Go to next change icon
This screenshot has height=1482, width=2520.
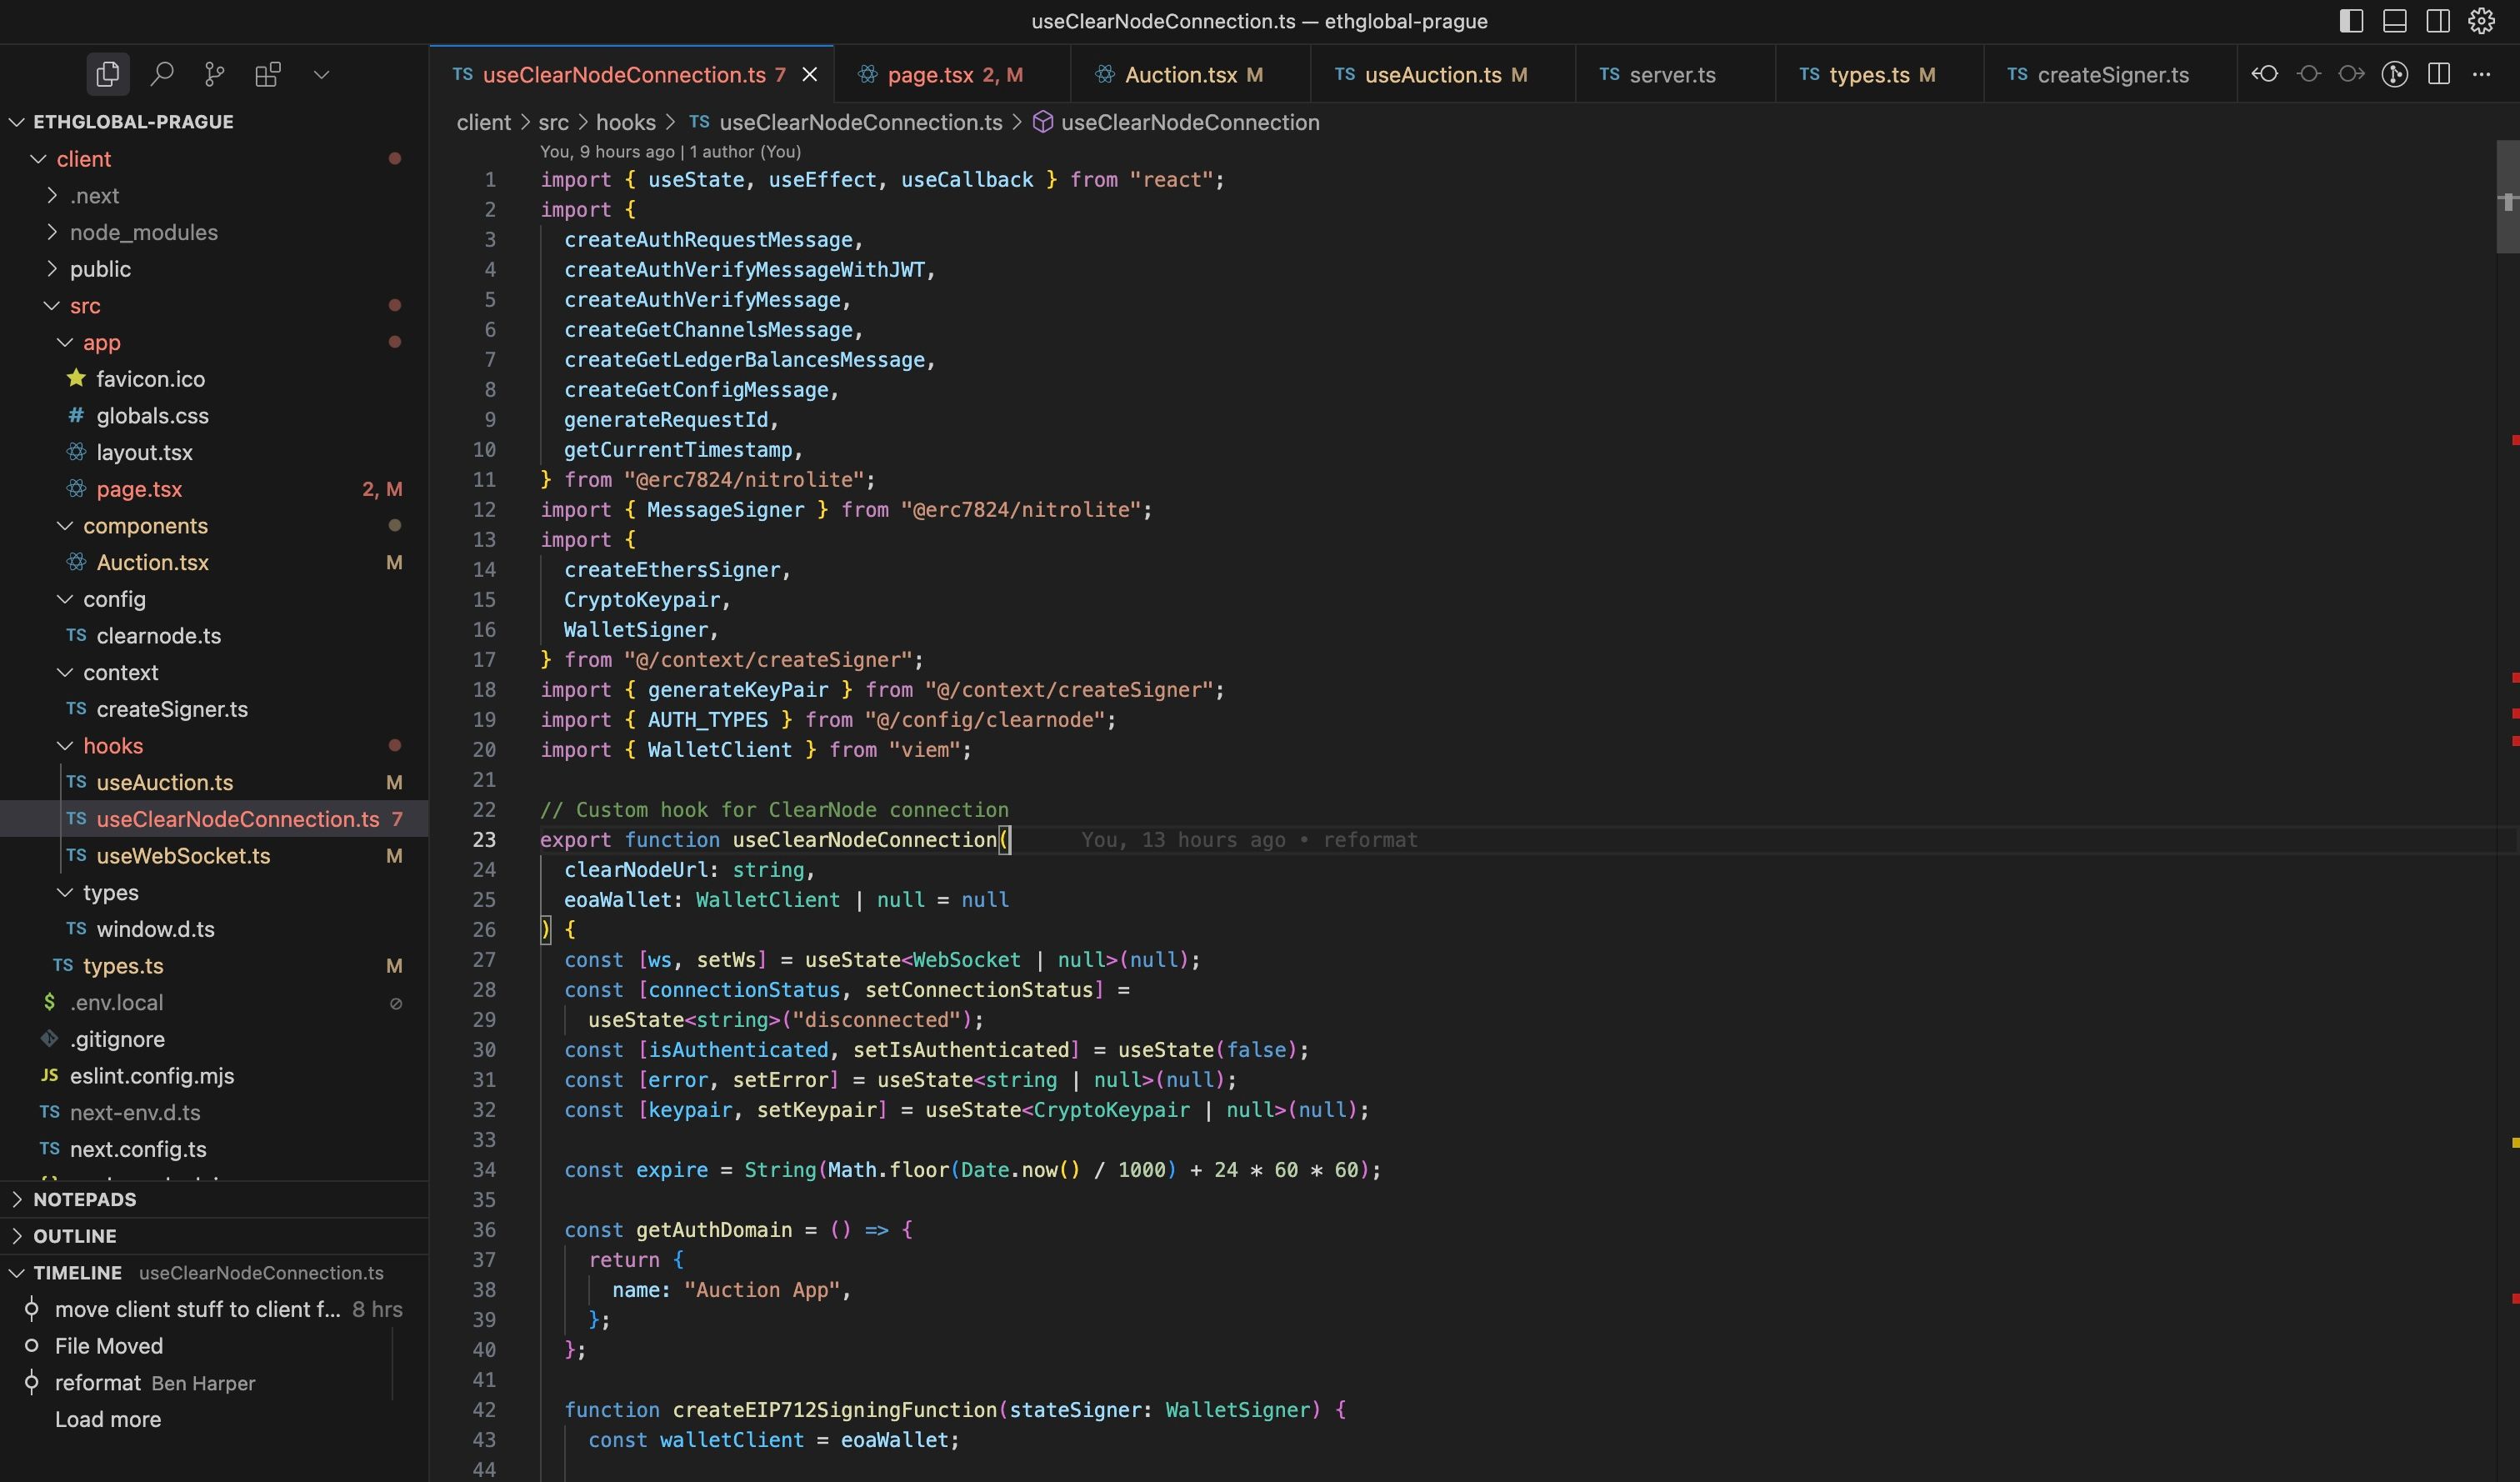click(x=2351, y=74)
